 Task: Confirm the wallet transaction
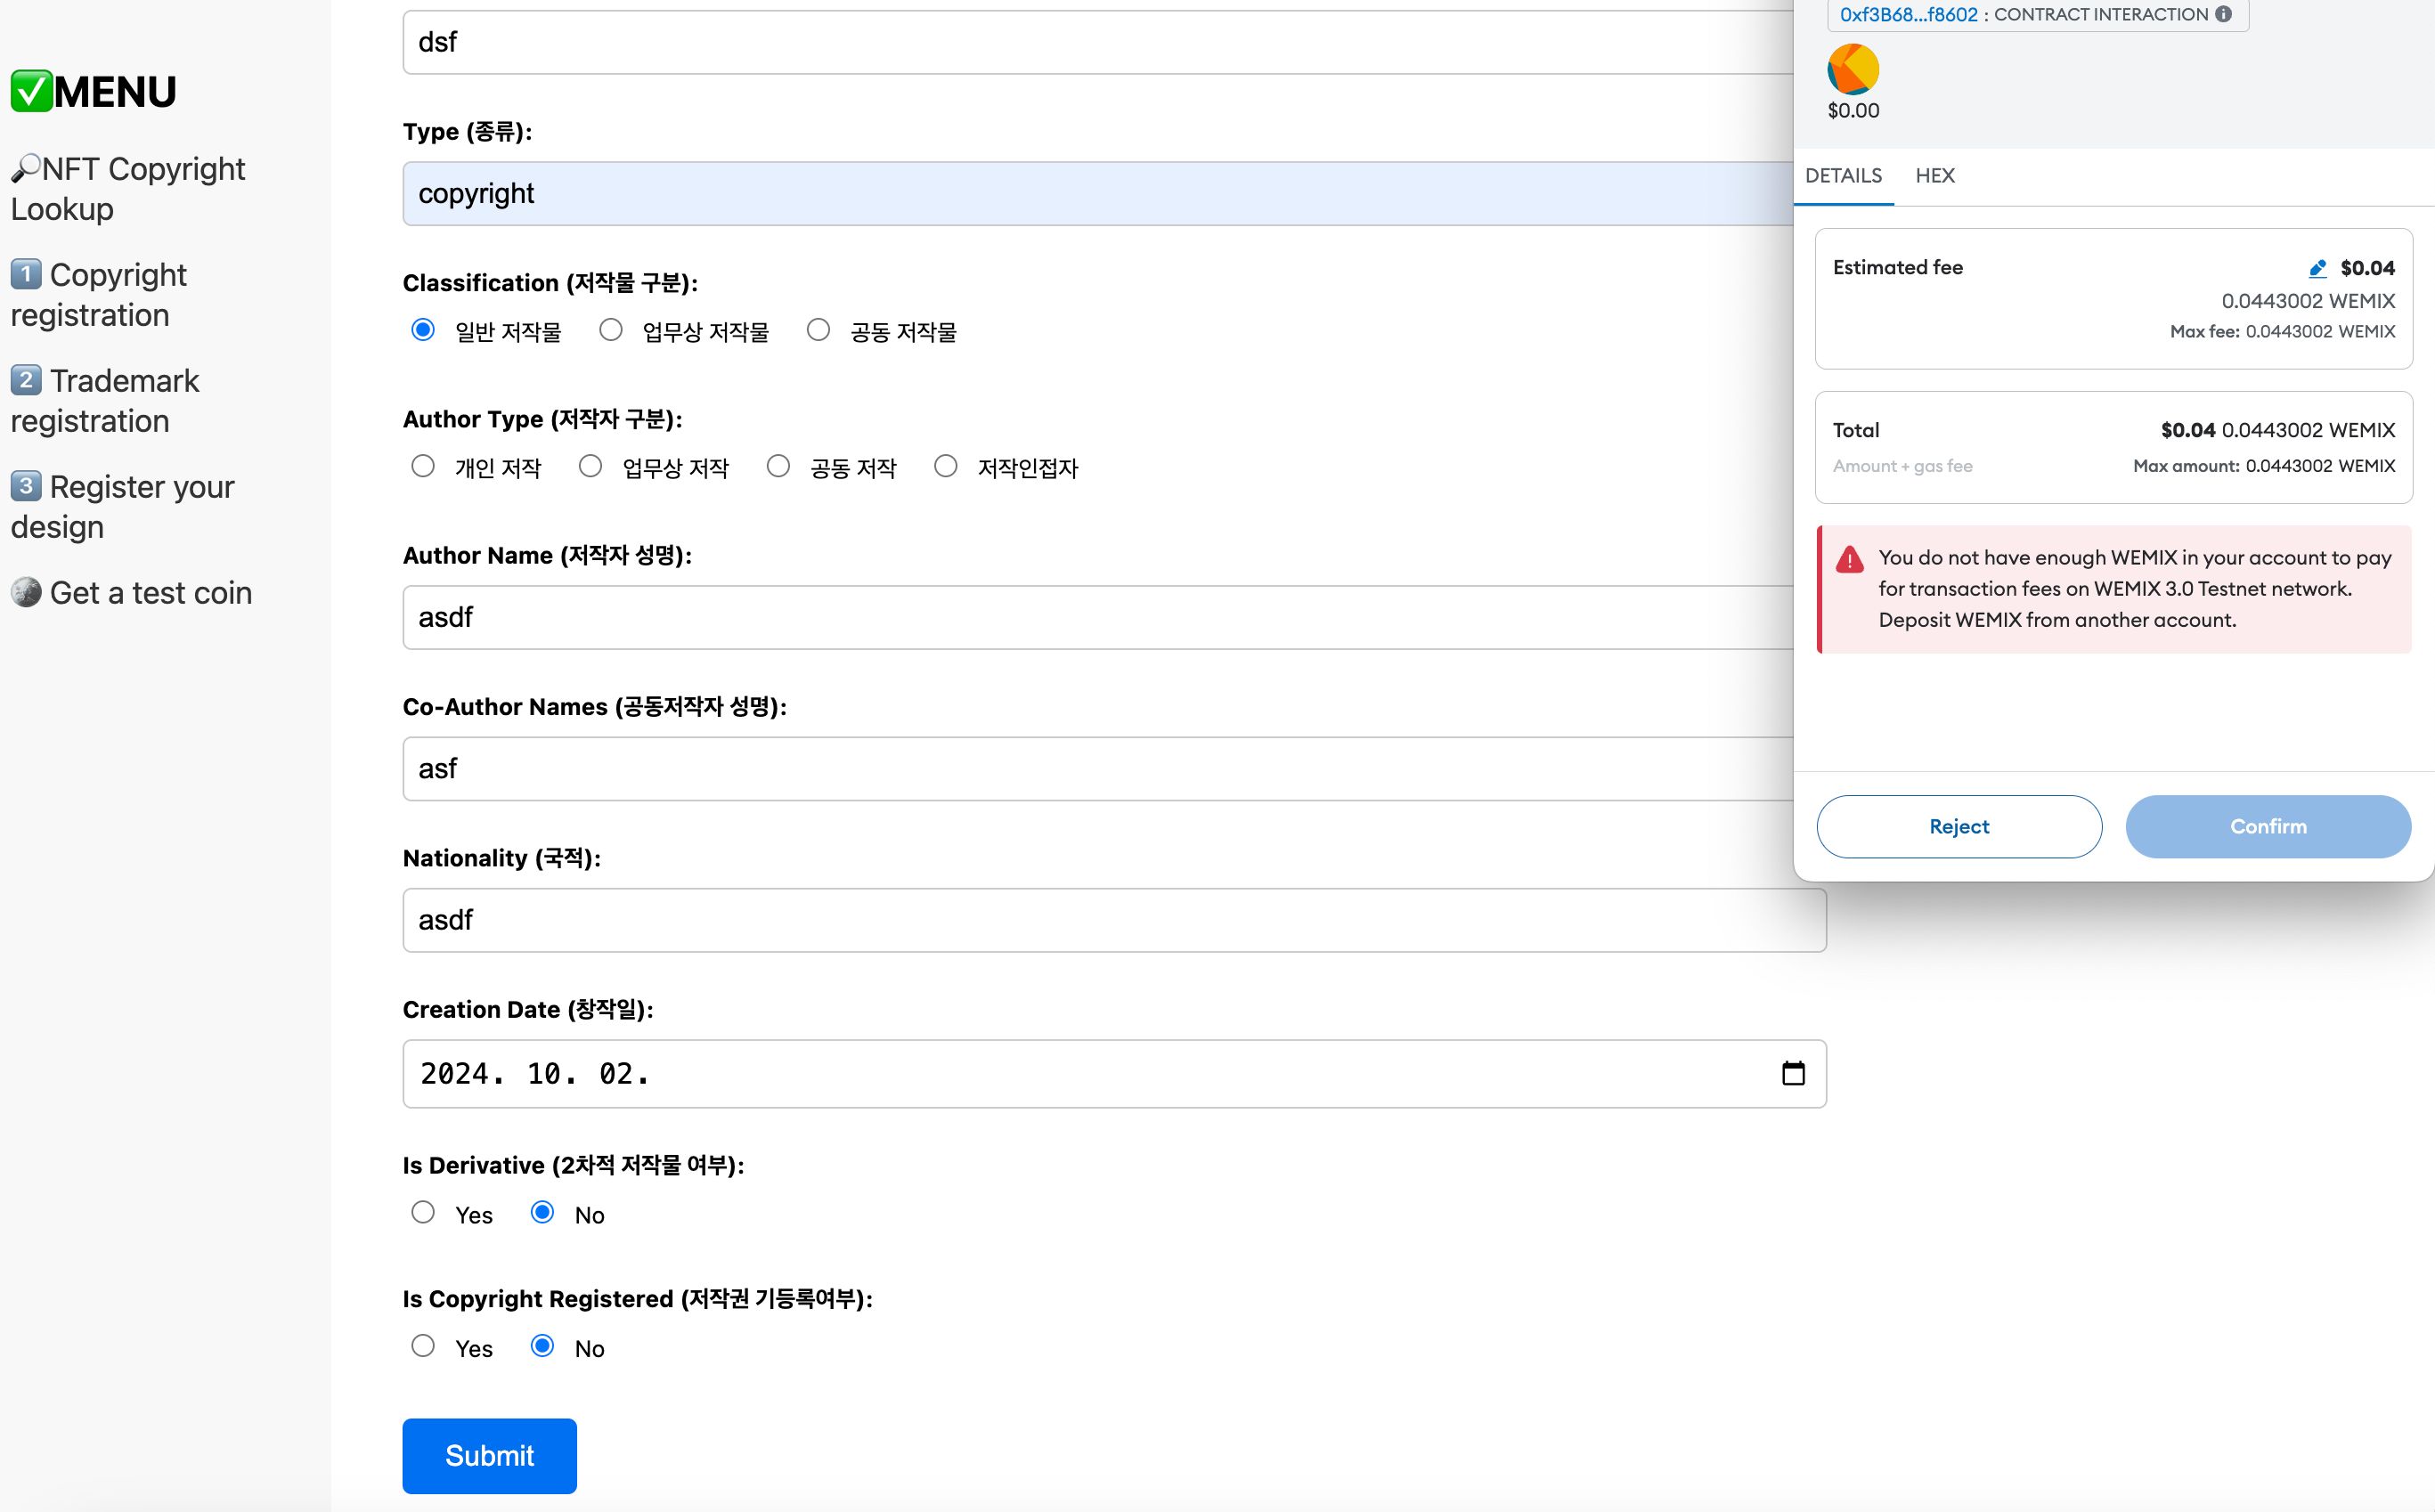(2268, 827)
